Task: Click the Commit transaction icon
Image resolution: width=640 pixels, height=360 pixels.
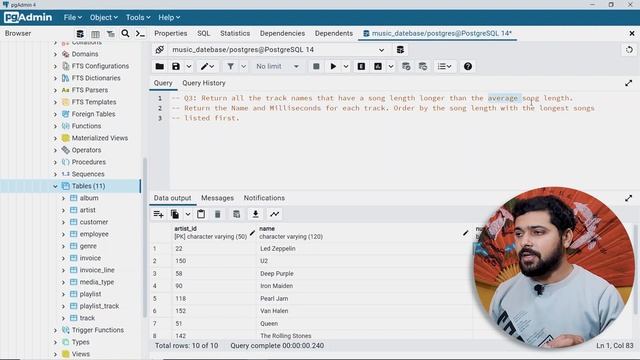Action: [406, 66]
